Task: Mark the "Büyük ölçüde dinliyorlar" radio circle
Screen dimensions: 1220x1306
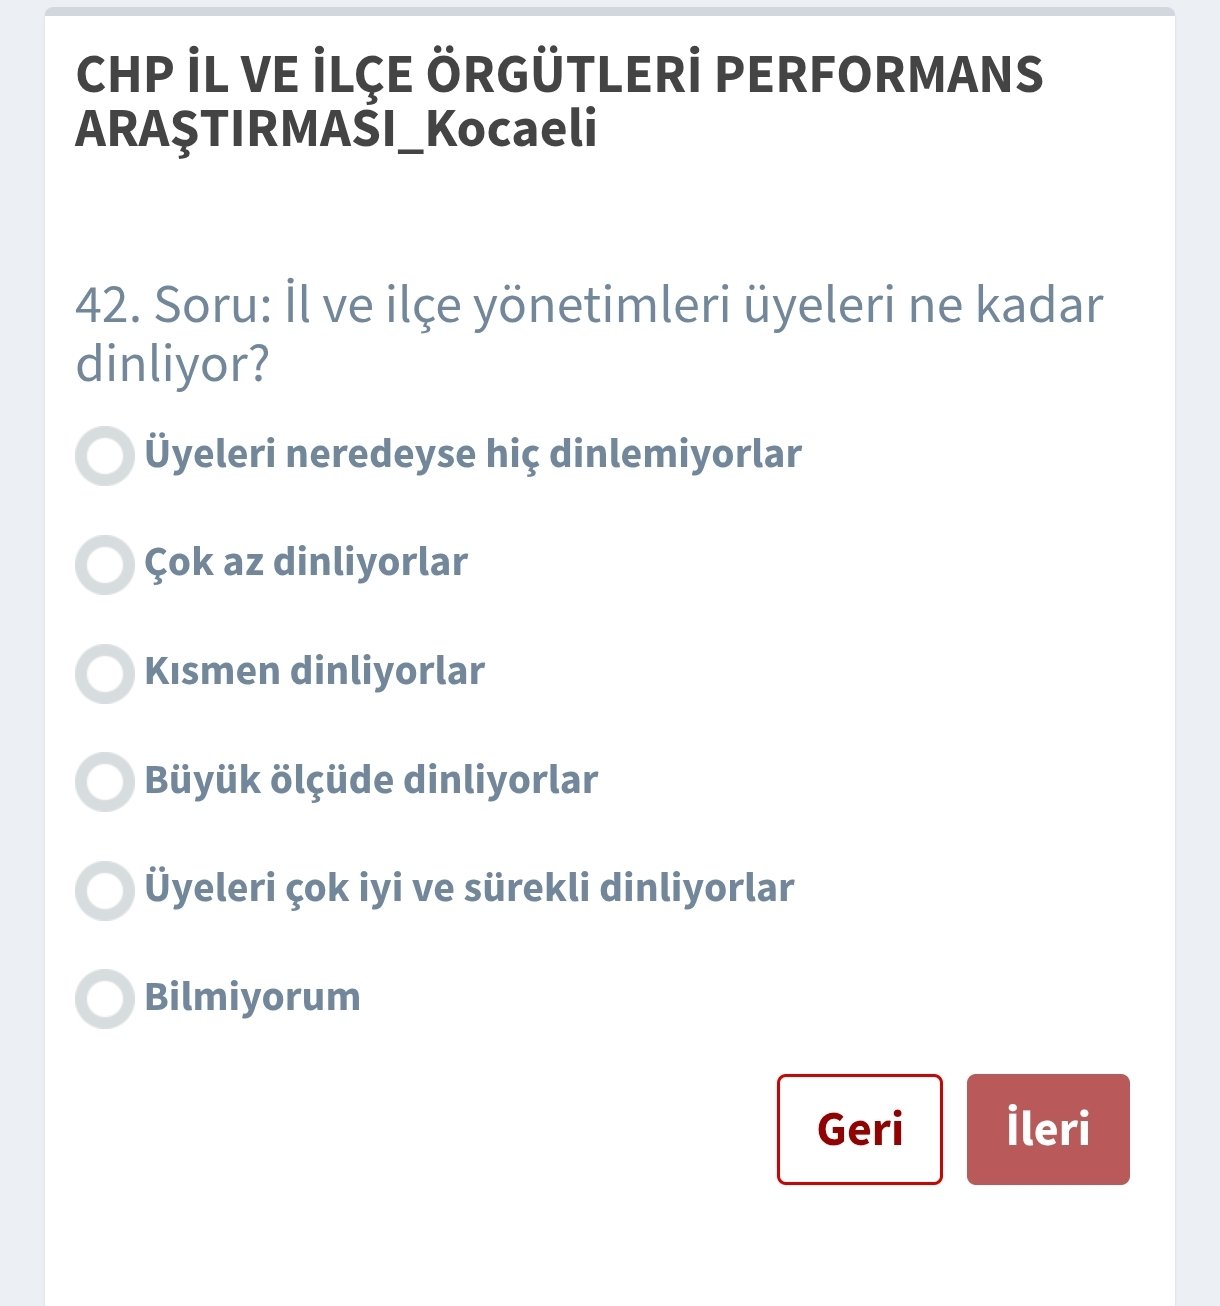Action: point(105,782)
